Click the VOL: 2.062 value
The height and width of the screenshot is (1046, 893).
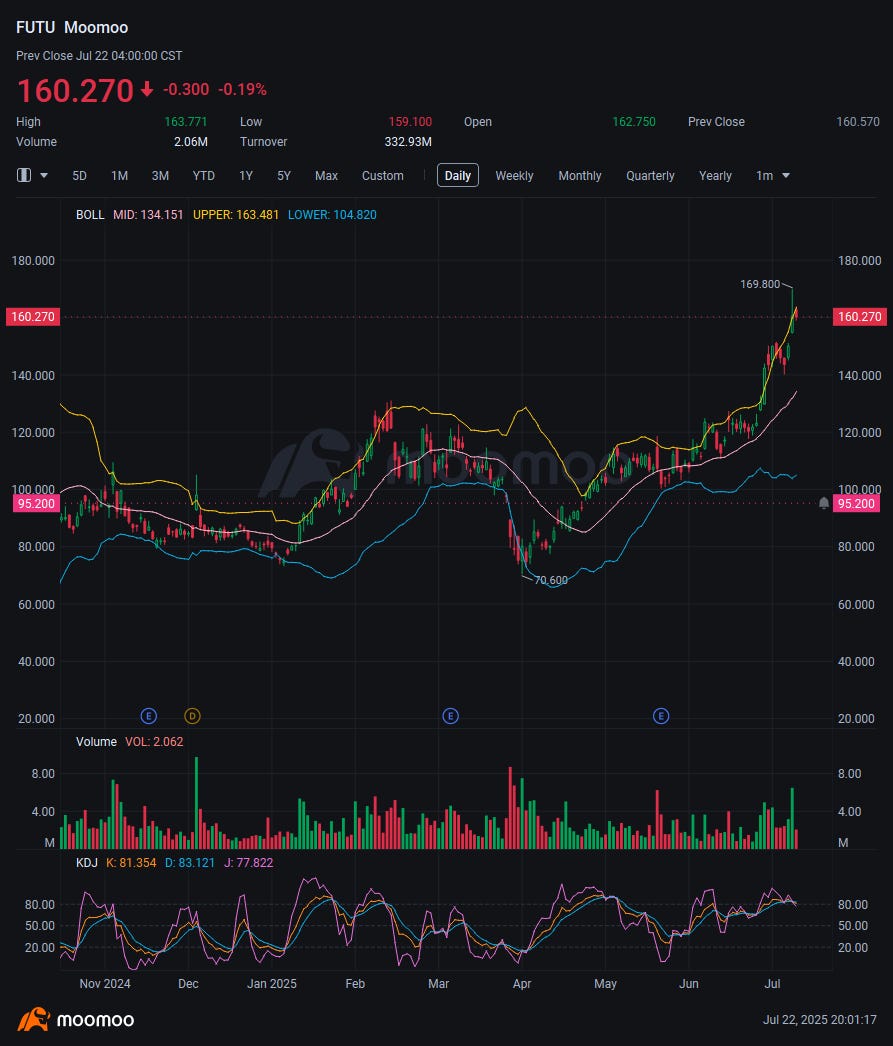click(154, 742)
